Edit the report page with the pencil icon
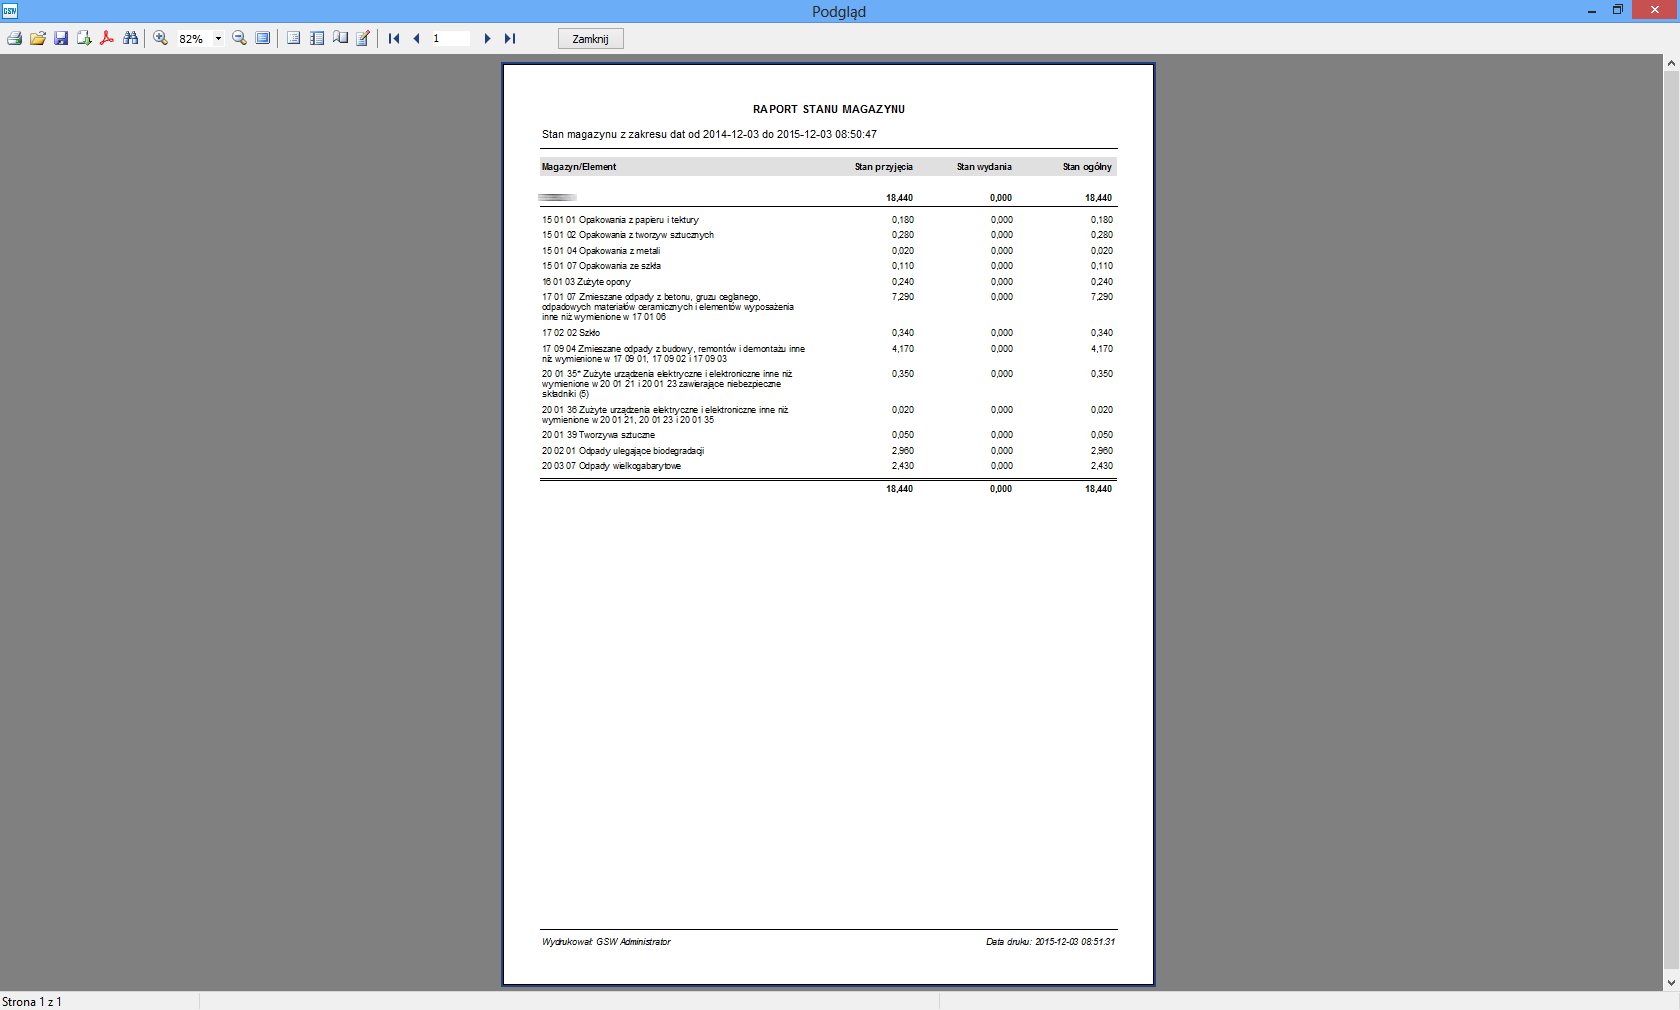1680x1010 pixels. 363,38
